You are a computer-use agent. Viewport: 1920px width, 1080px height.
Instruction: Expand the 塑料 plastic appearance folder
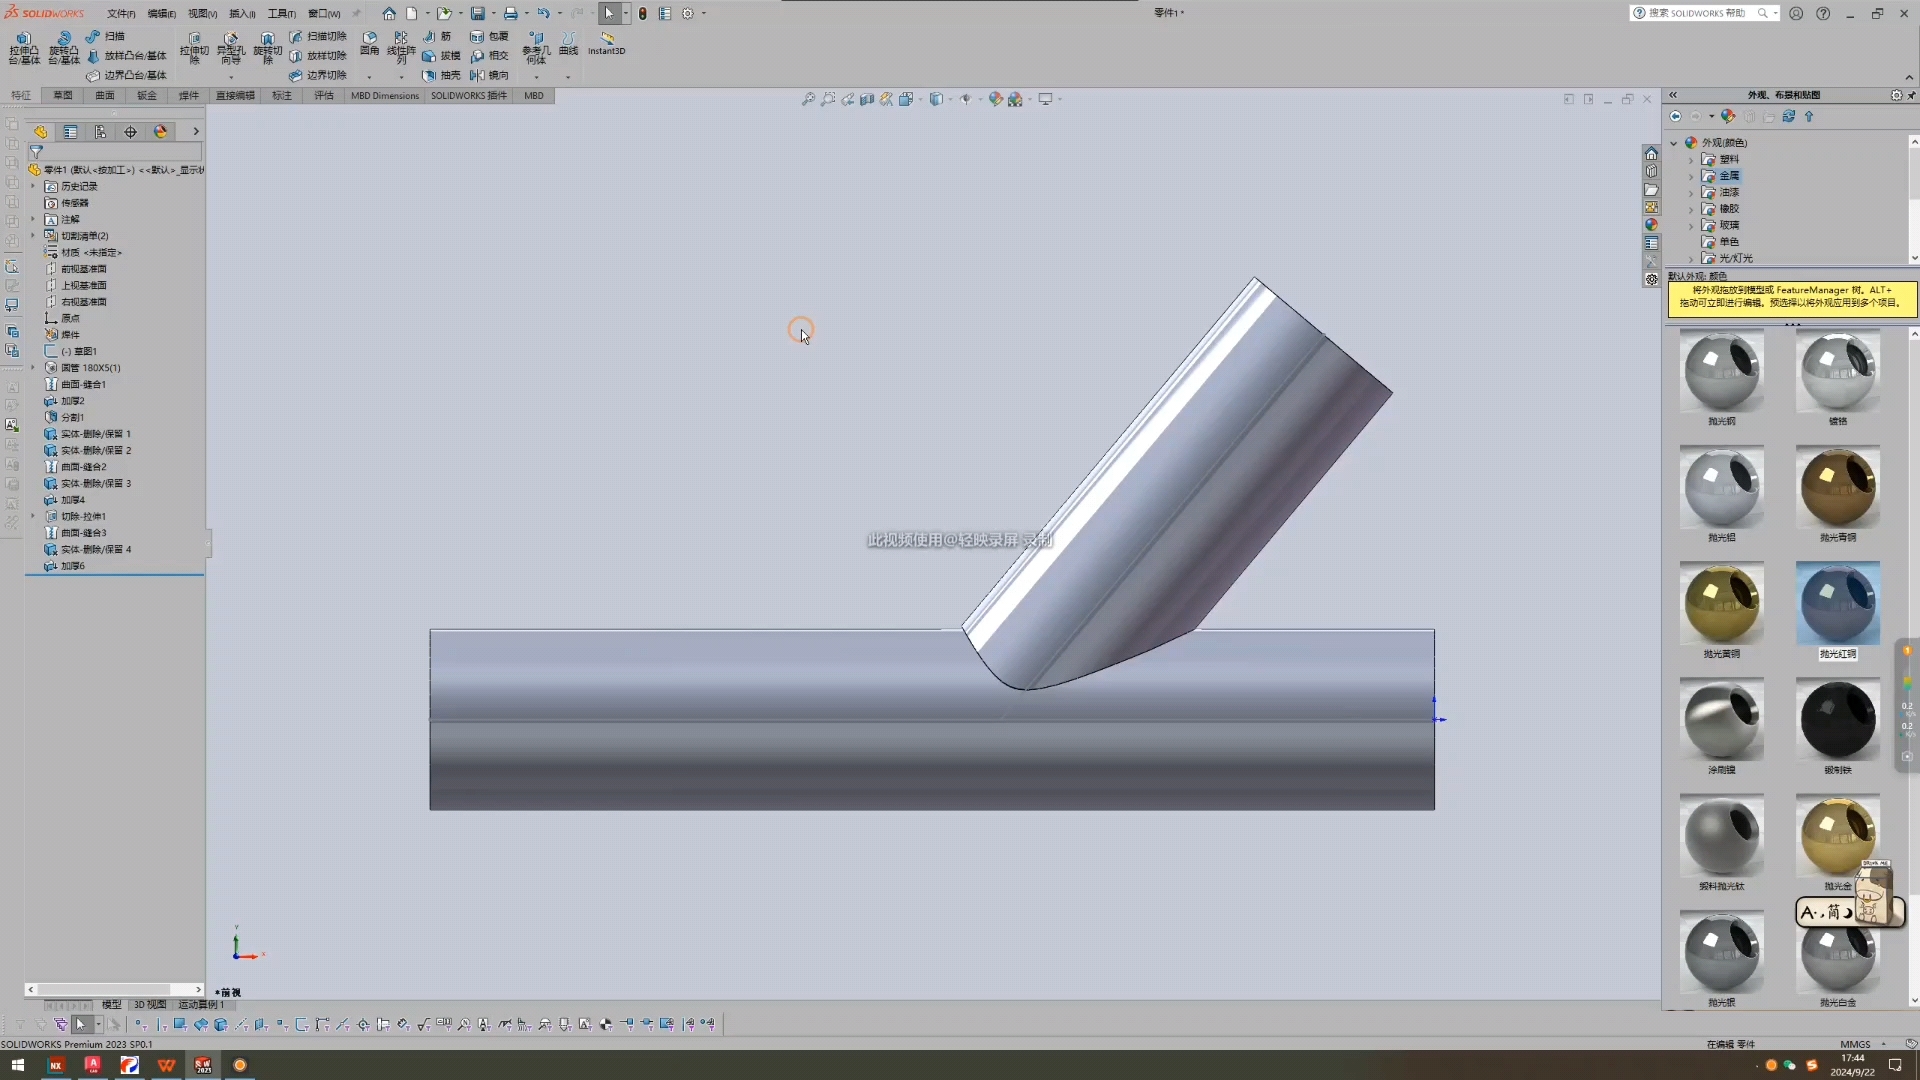1691,160
